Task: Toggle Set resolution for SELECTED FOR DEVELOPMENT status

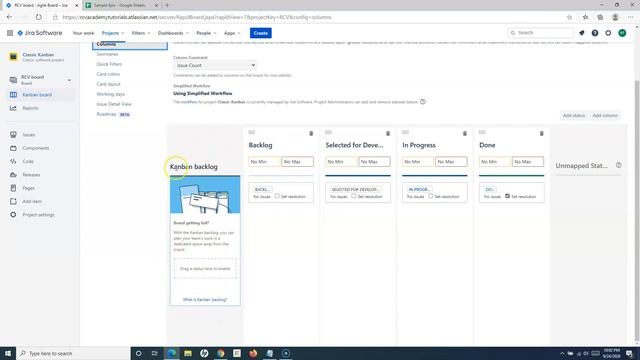Action: click(353, 196)
